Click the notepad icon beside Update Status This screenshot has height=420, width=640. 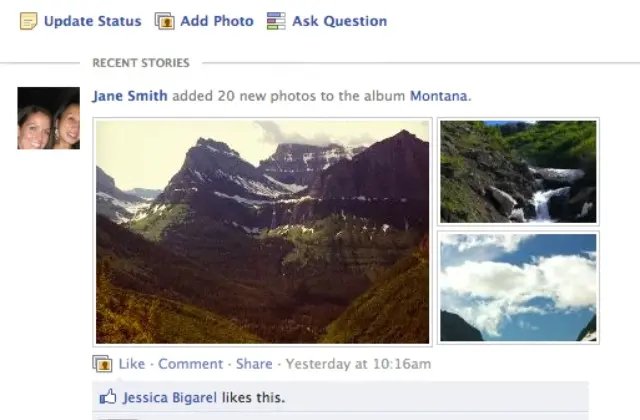point(29,21)
